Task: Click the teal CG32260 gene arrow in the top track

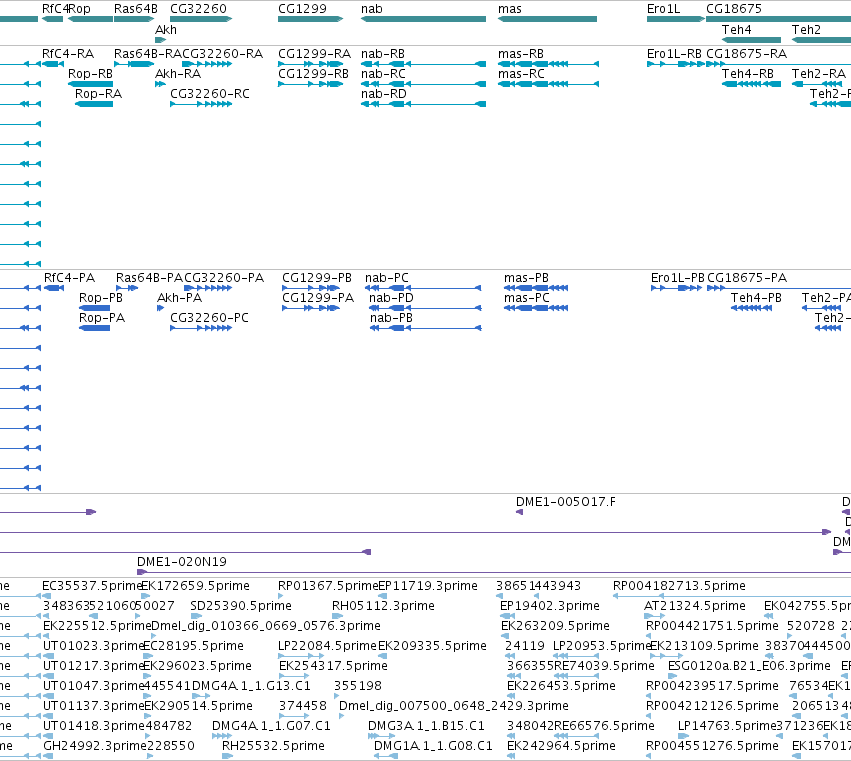Action: click(201, 19)
